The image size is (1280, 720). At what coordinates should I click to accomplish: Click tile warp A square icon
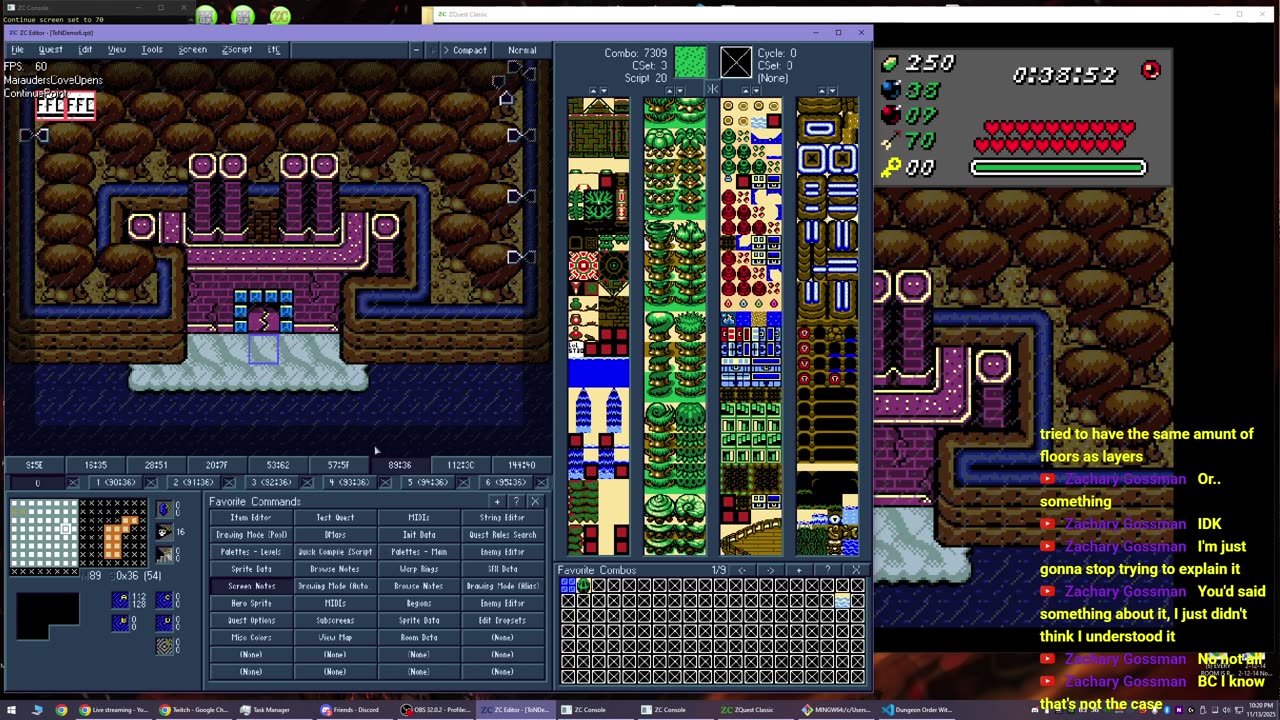tap(120, 600)
